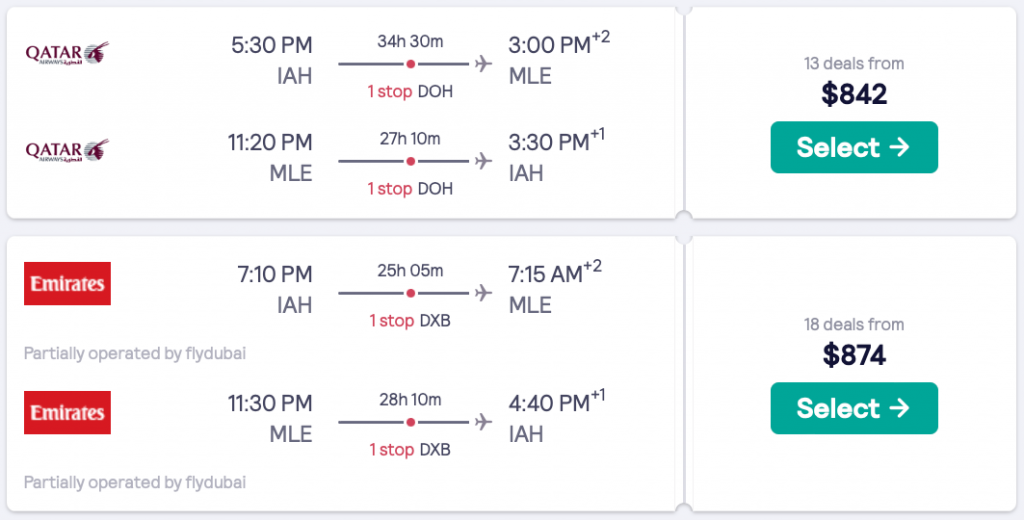Image resolution: width=1024 pixels, height=520 pixels.
Task: Click the '1 stop DOH' label on outbound Qatar flight
Action: click(x=410, y=91)
